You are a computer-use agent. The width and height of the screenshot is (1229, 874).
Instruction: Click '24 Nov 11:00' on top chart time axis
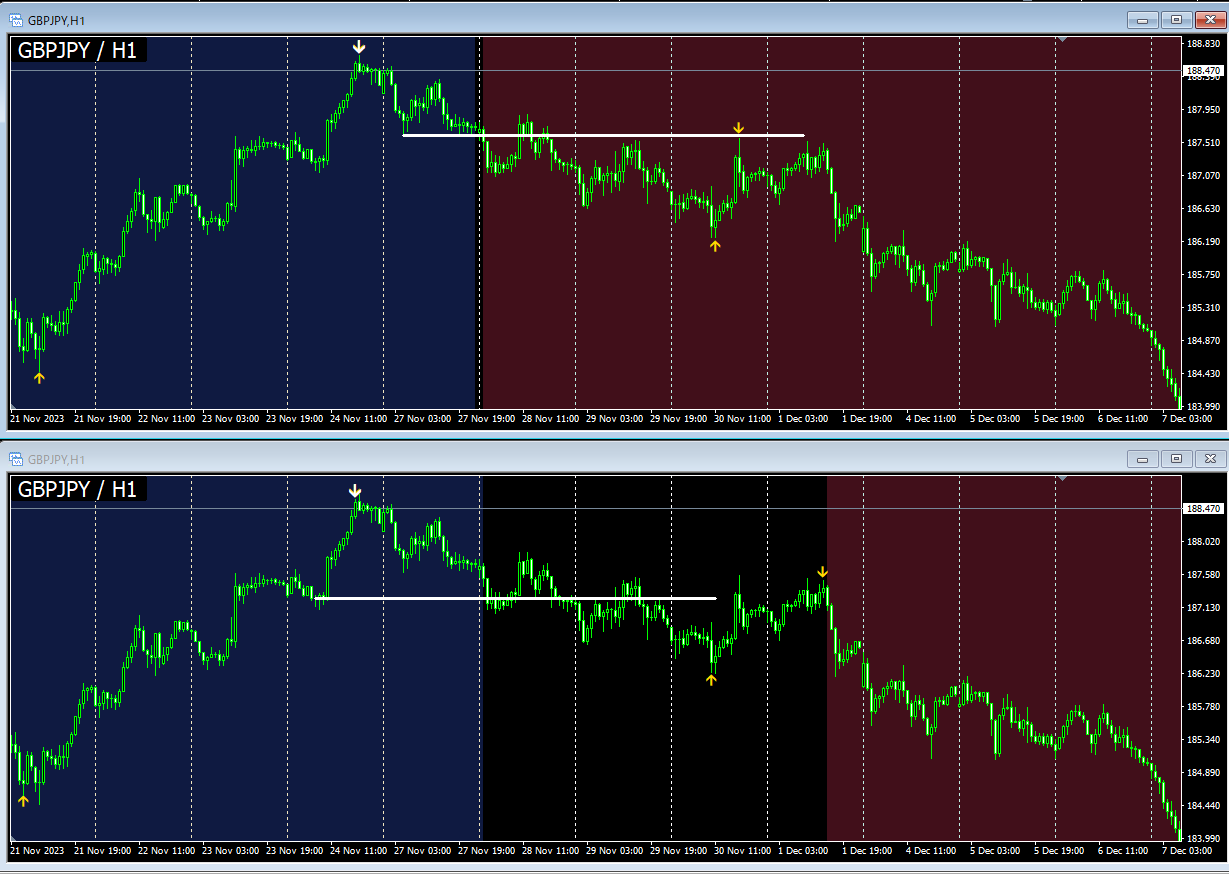pyautogui.click(x=358, y=418)
